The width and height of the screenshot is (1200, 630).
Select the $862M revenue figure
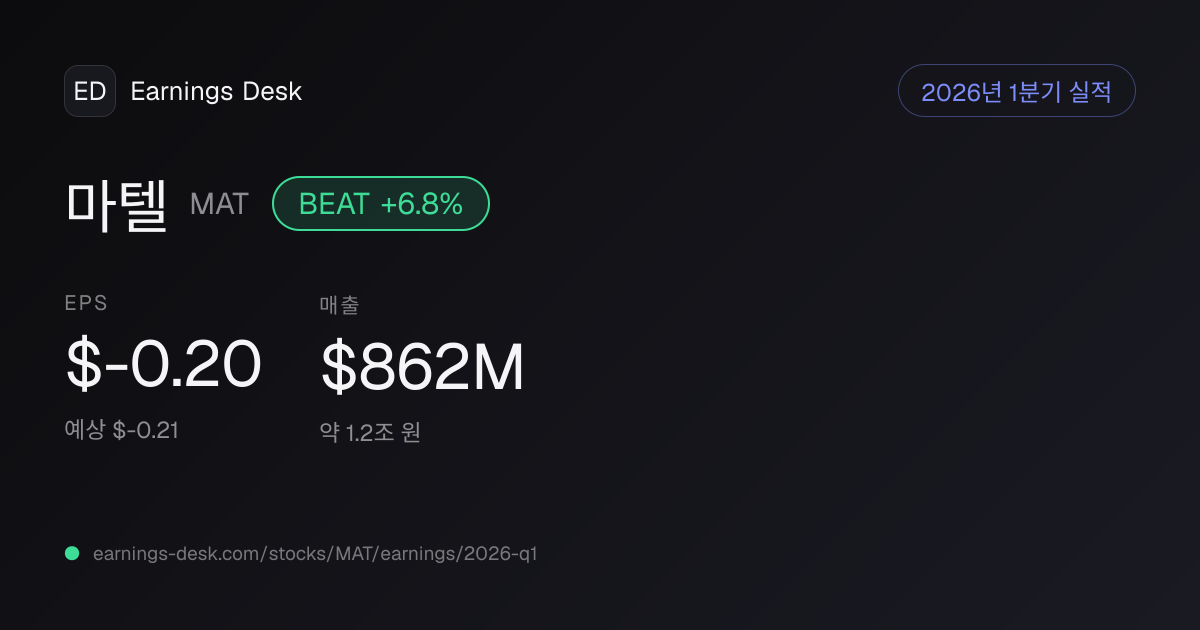click(422, 367)
